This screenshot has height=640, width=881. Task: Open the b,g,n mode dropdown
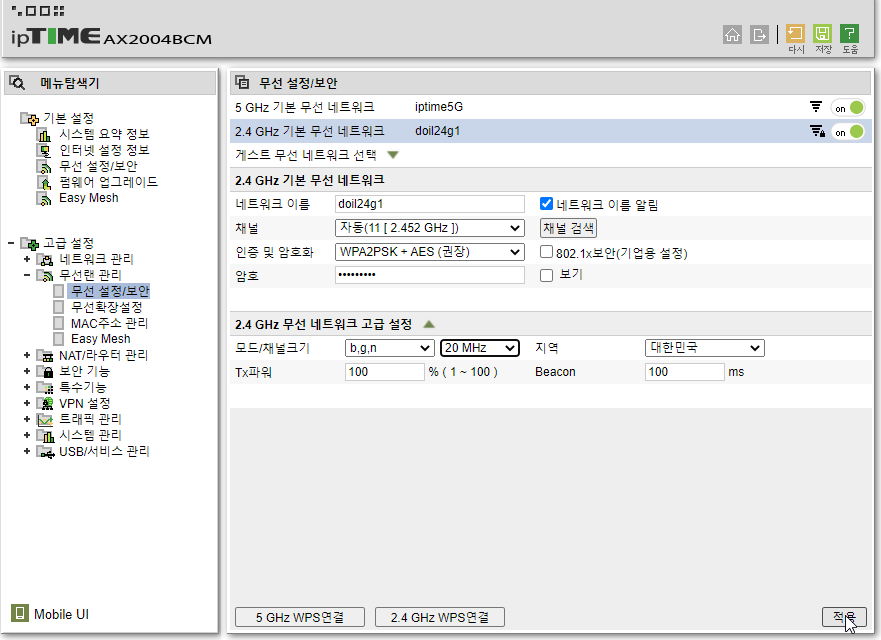(389, 348)
